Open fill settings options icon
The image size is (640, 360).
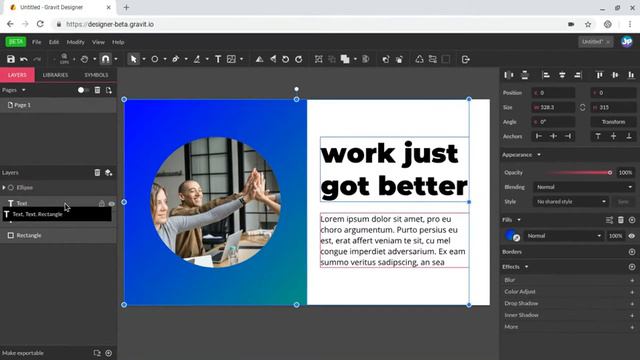[x=609, y=220]
